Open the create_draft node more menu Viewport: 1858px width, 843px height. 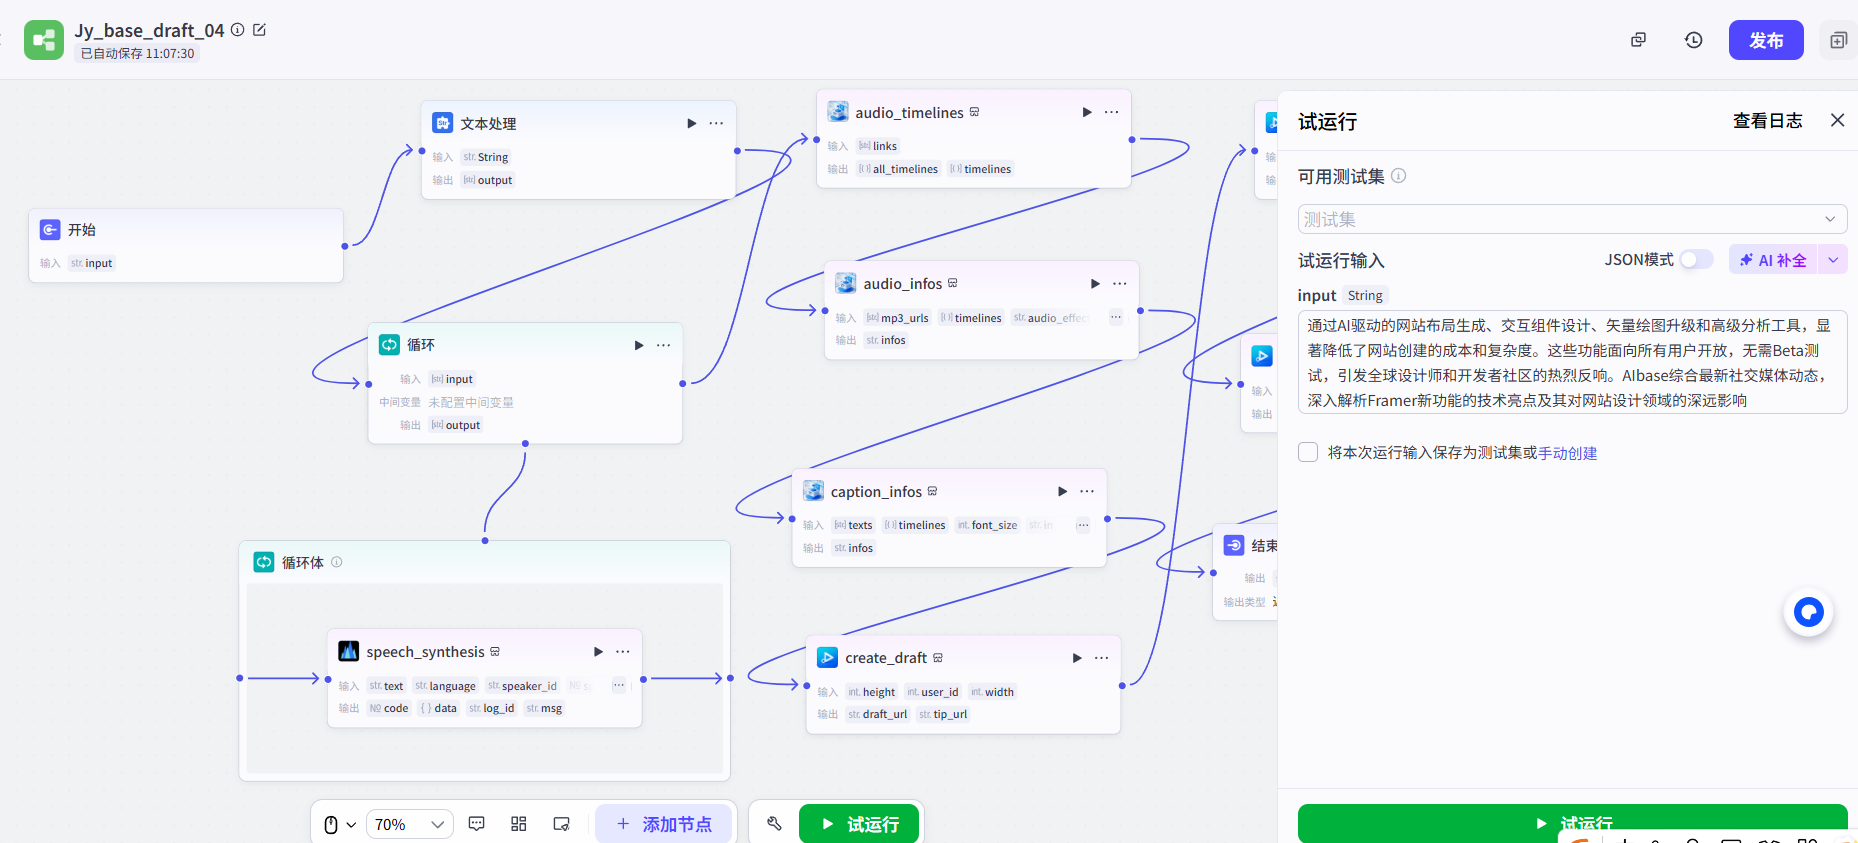[x=1101, y=658]
